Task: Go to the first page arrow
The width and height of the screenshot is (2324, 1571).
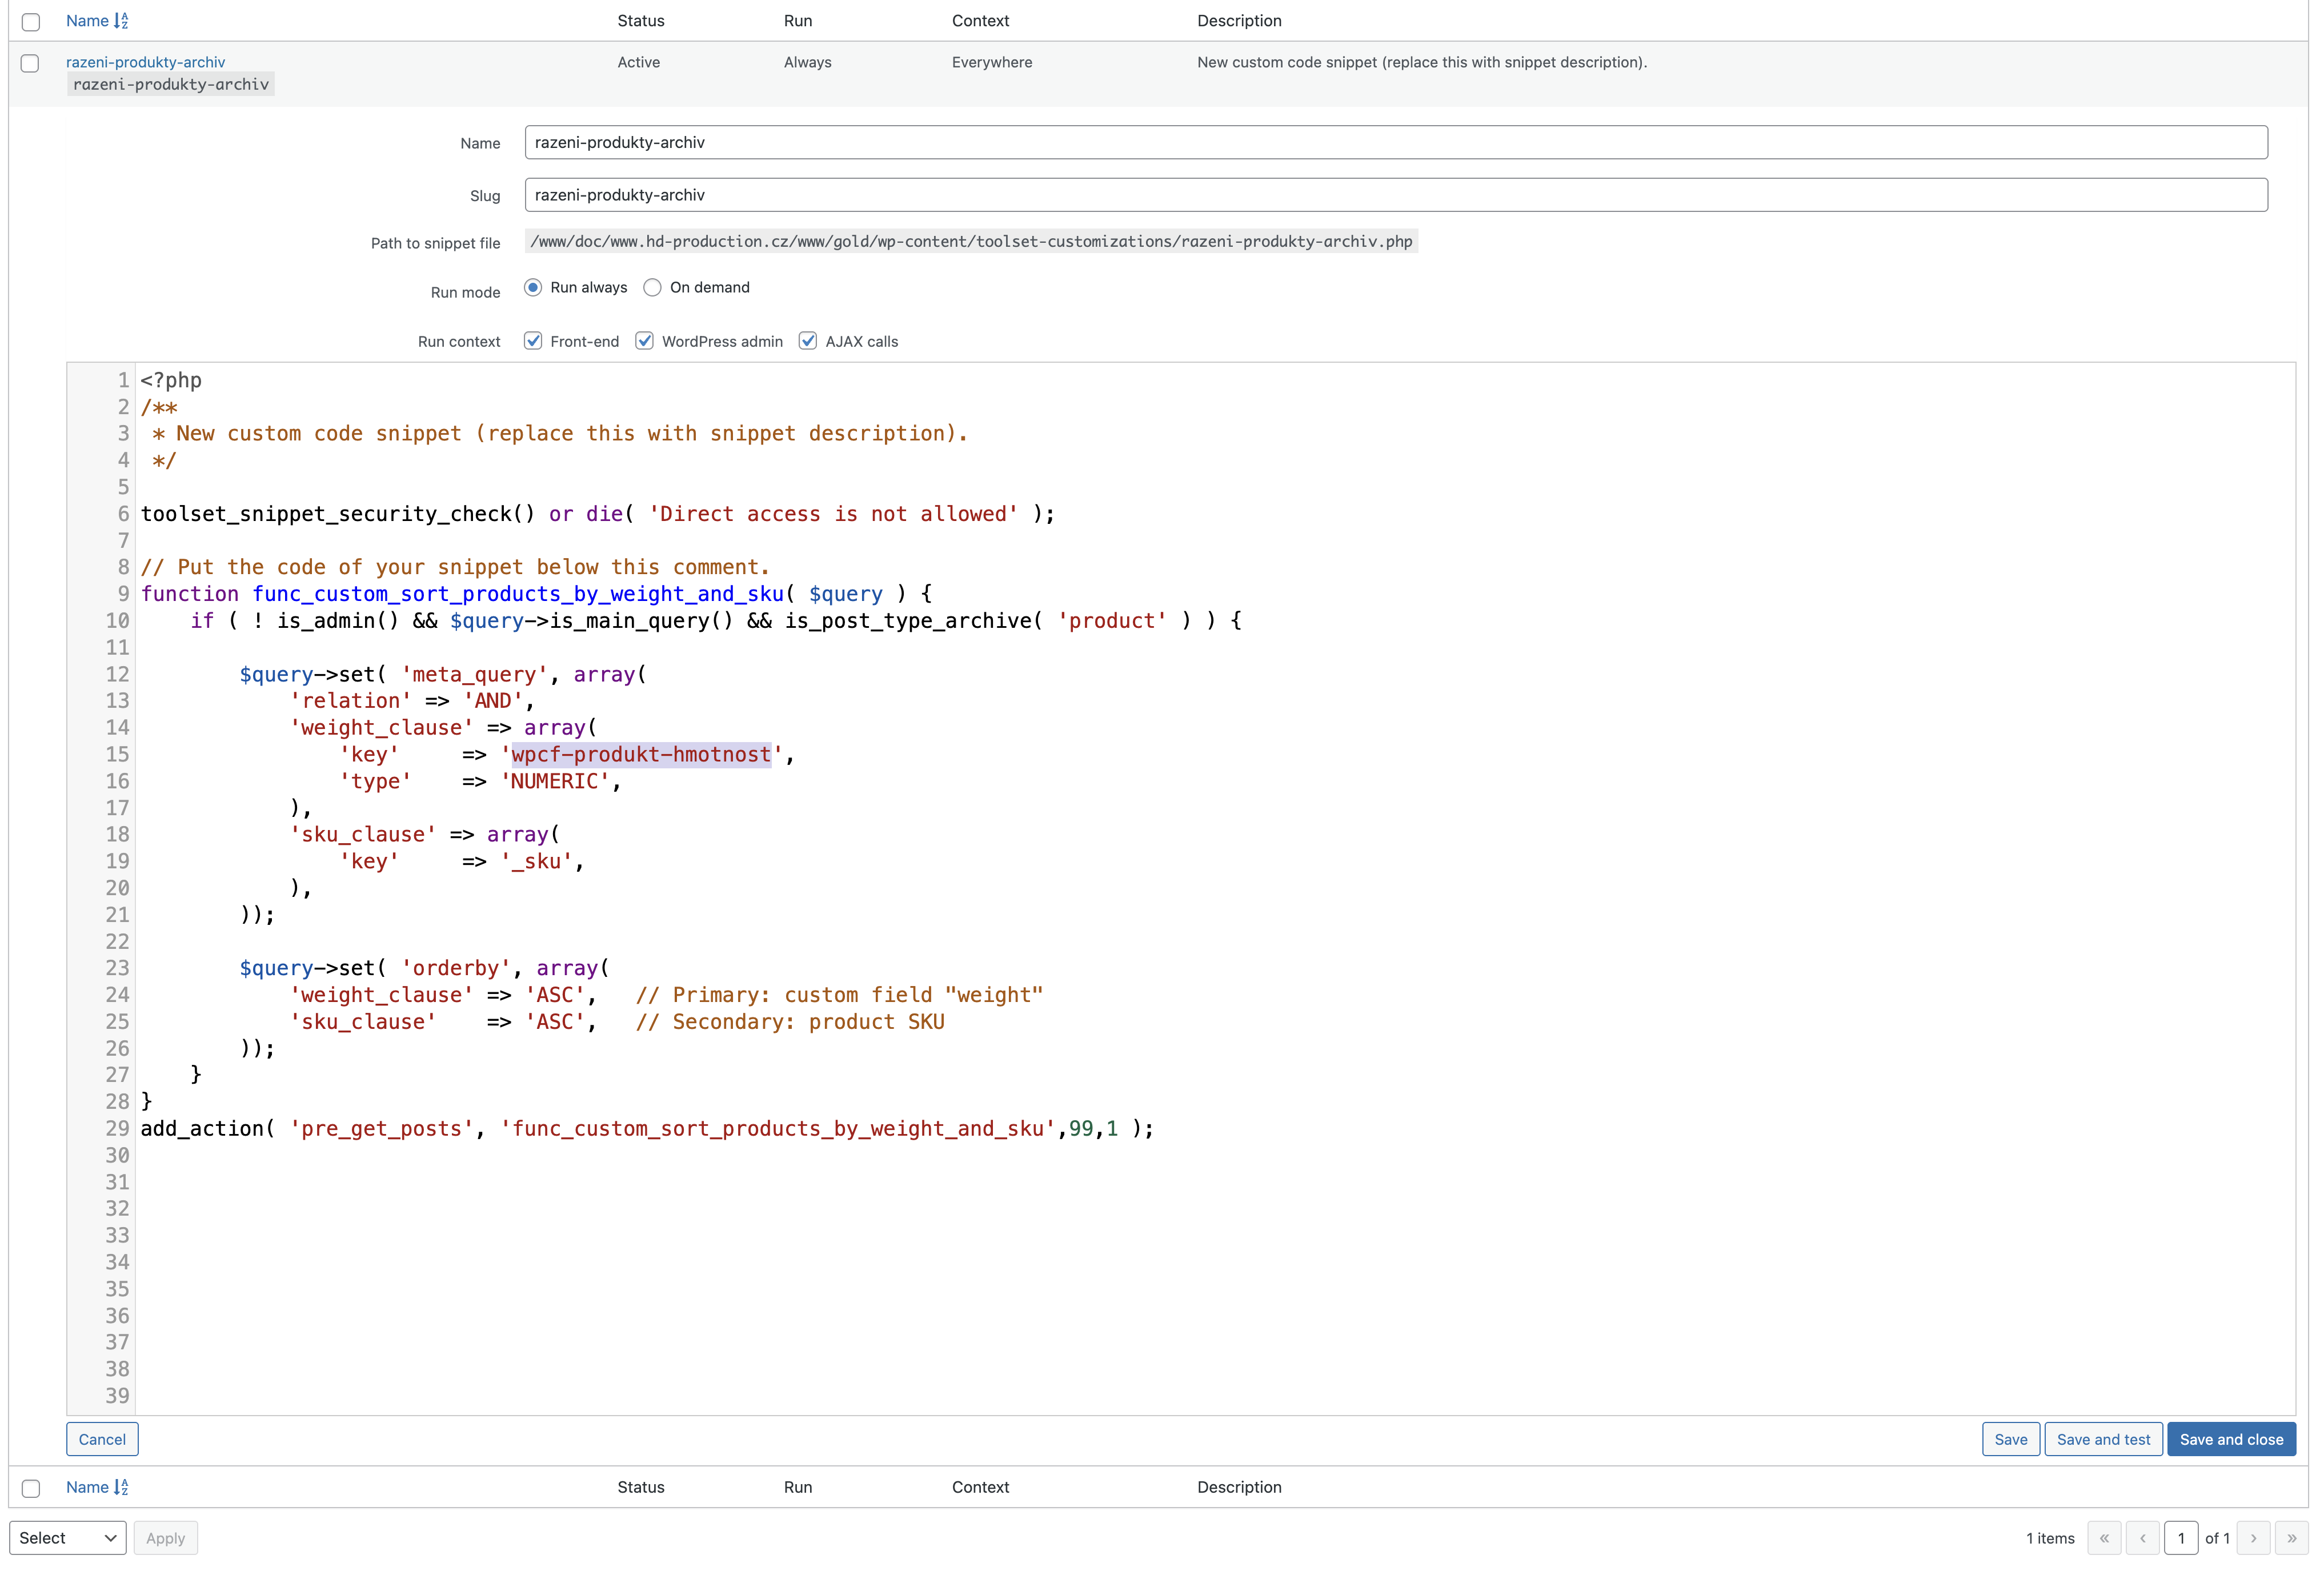Action: (x=2104, y=1538)
